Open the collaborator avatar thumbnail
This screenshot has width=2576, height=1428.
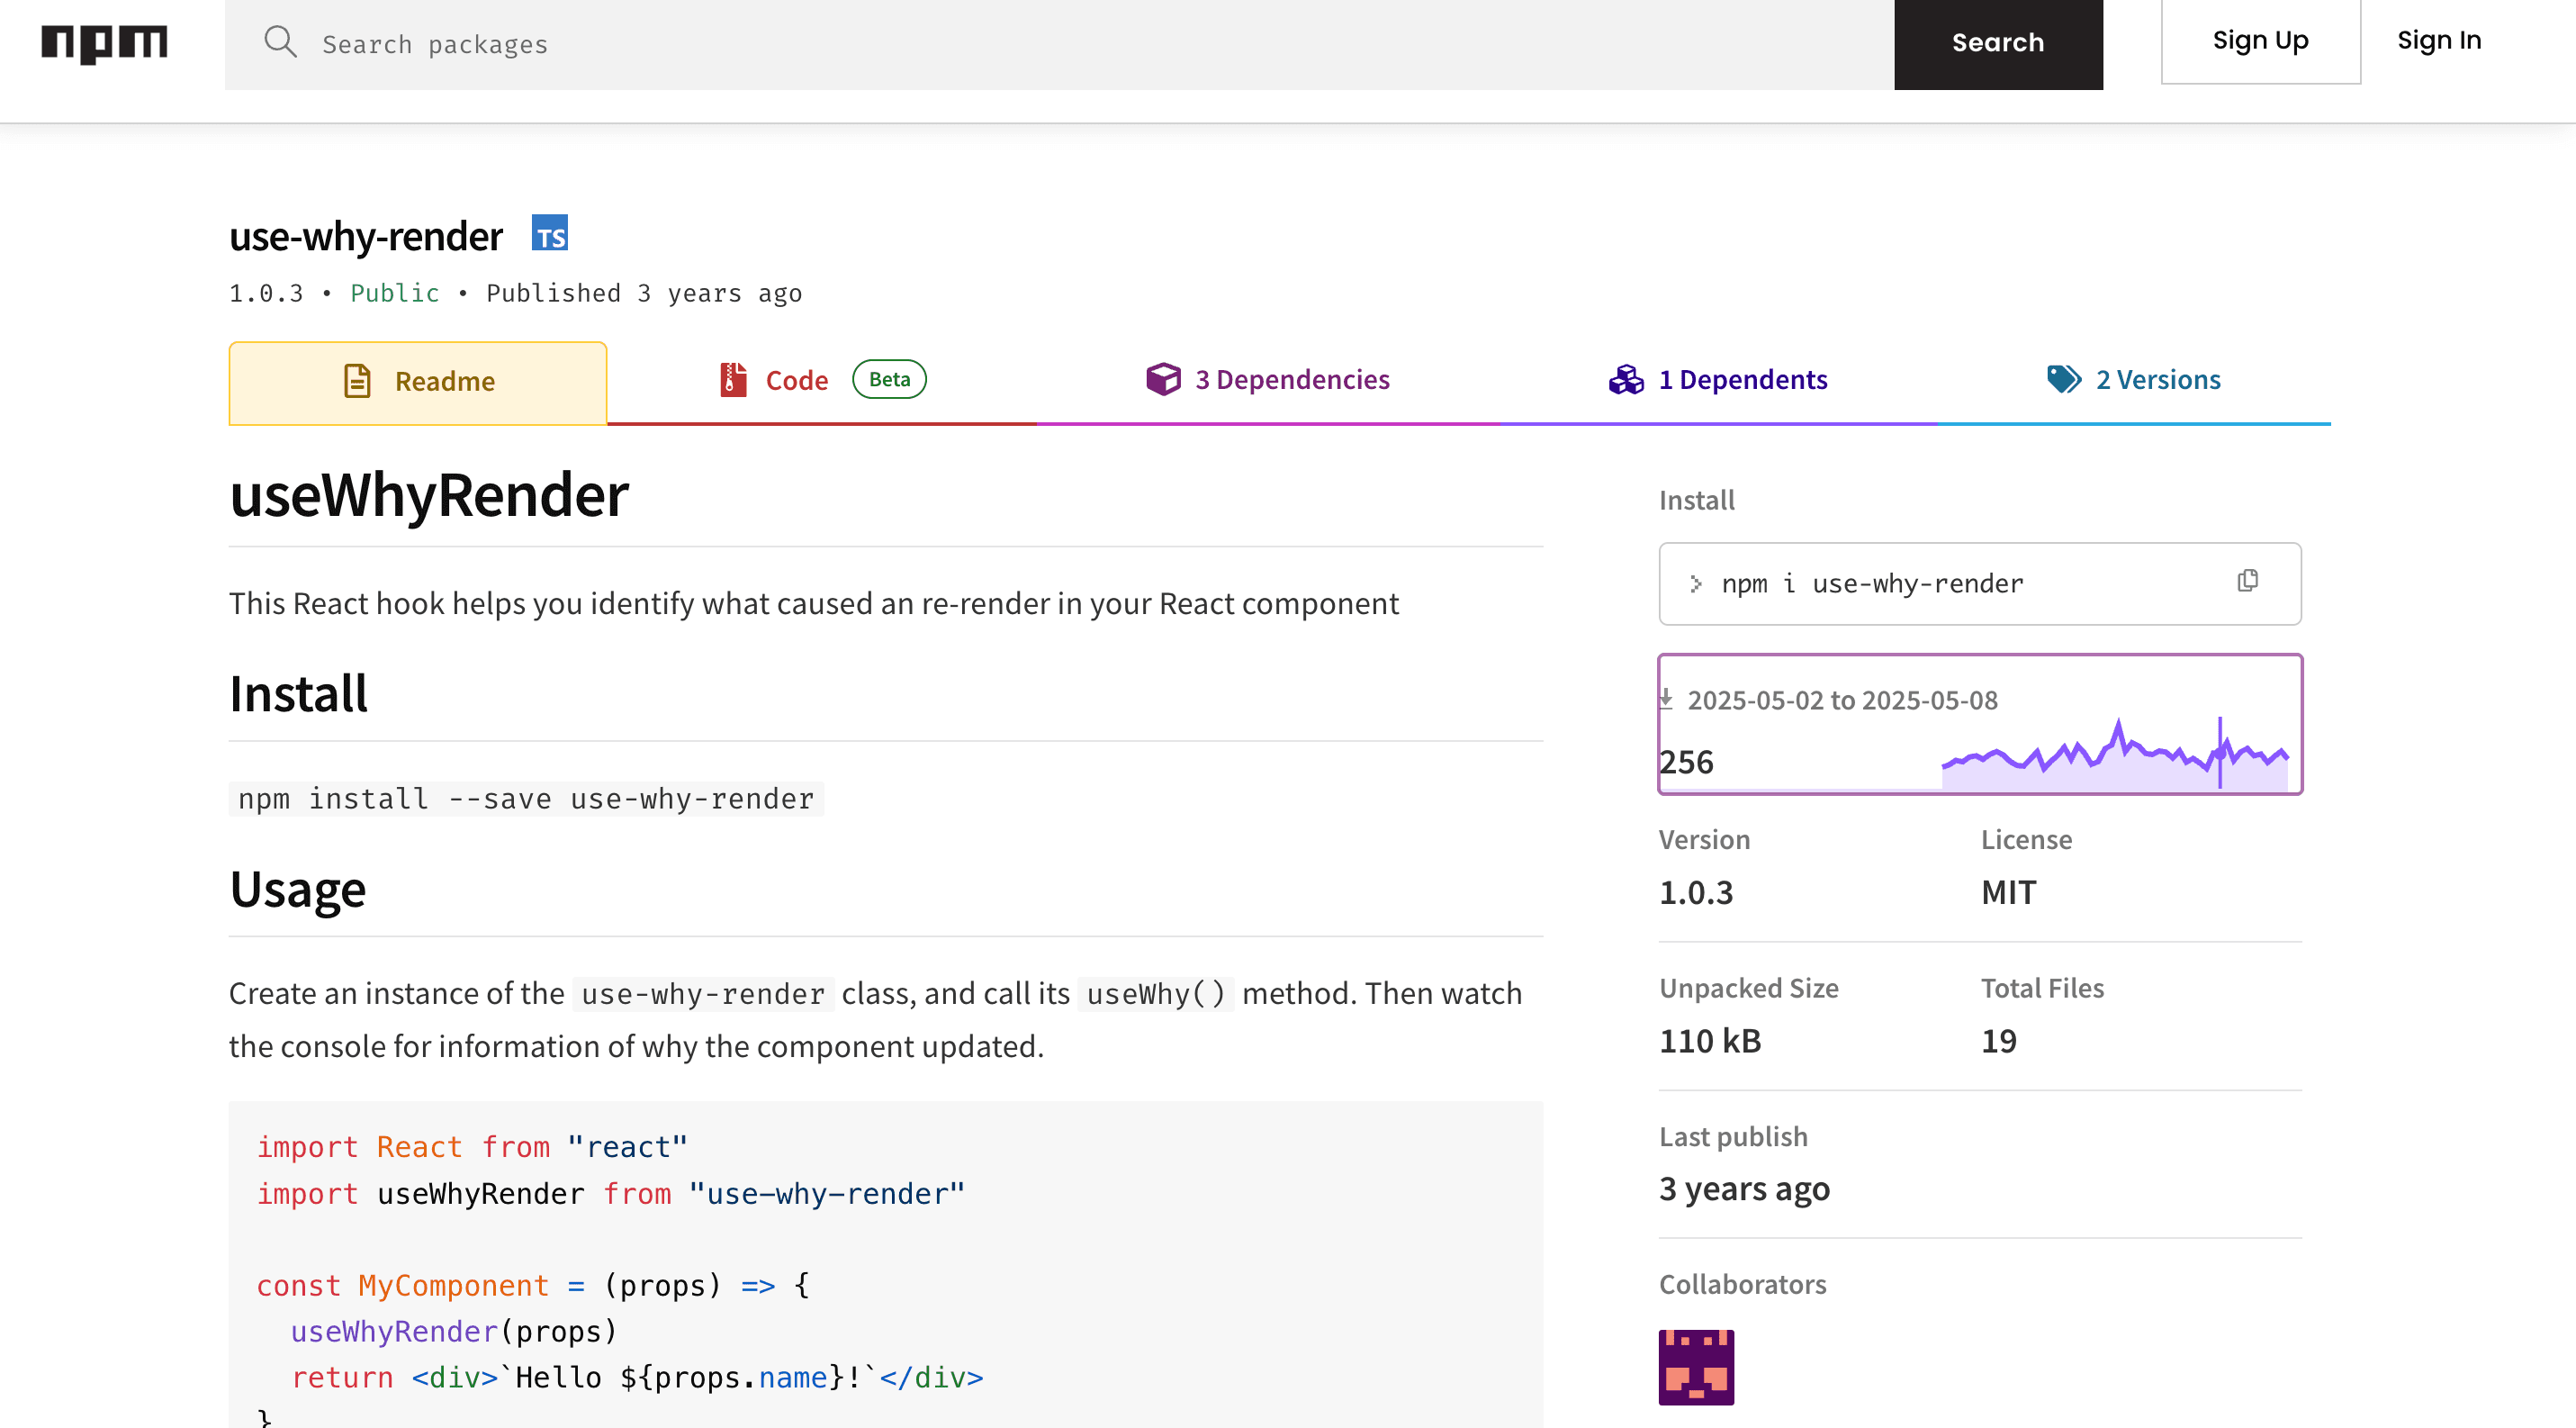[x=1695, y=1367]
